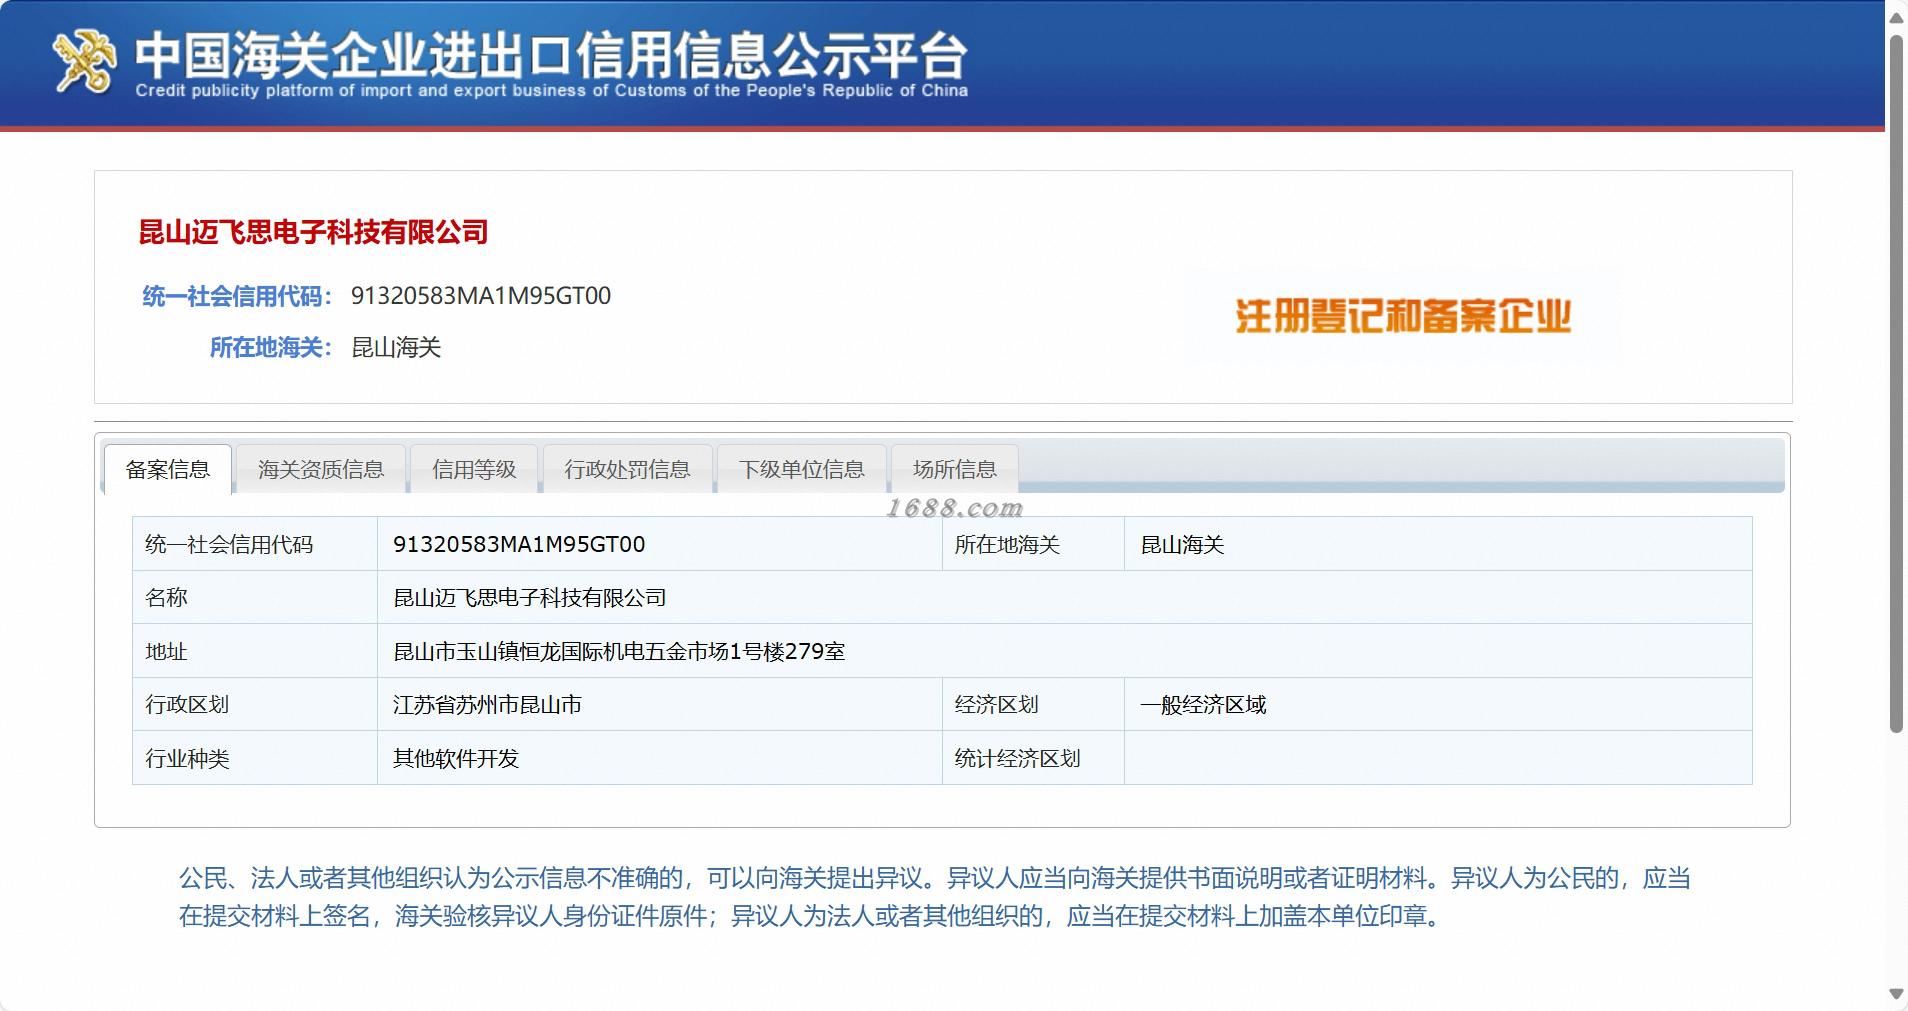
Task: Click the orange 注册登记和备案企业 badge
Action: pos(1403,316)
